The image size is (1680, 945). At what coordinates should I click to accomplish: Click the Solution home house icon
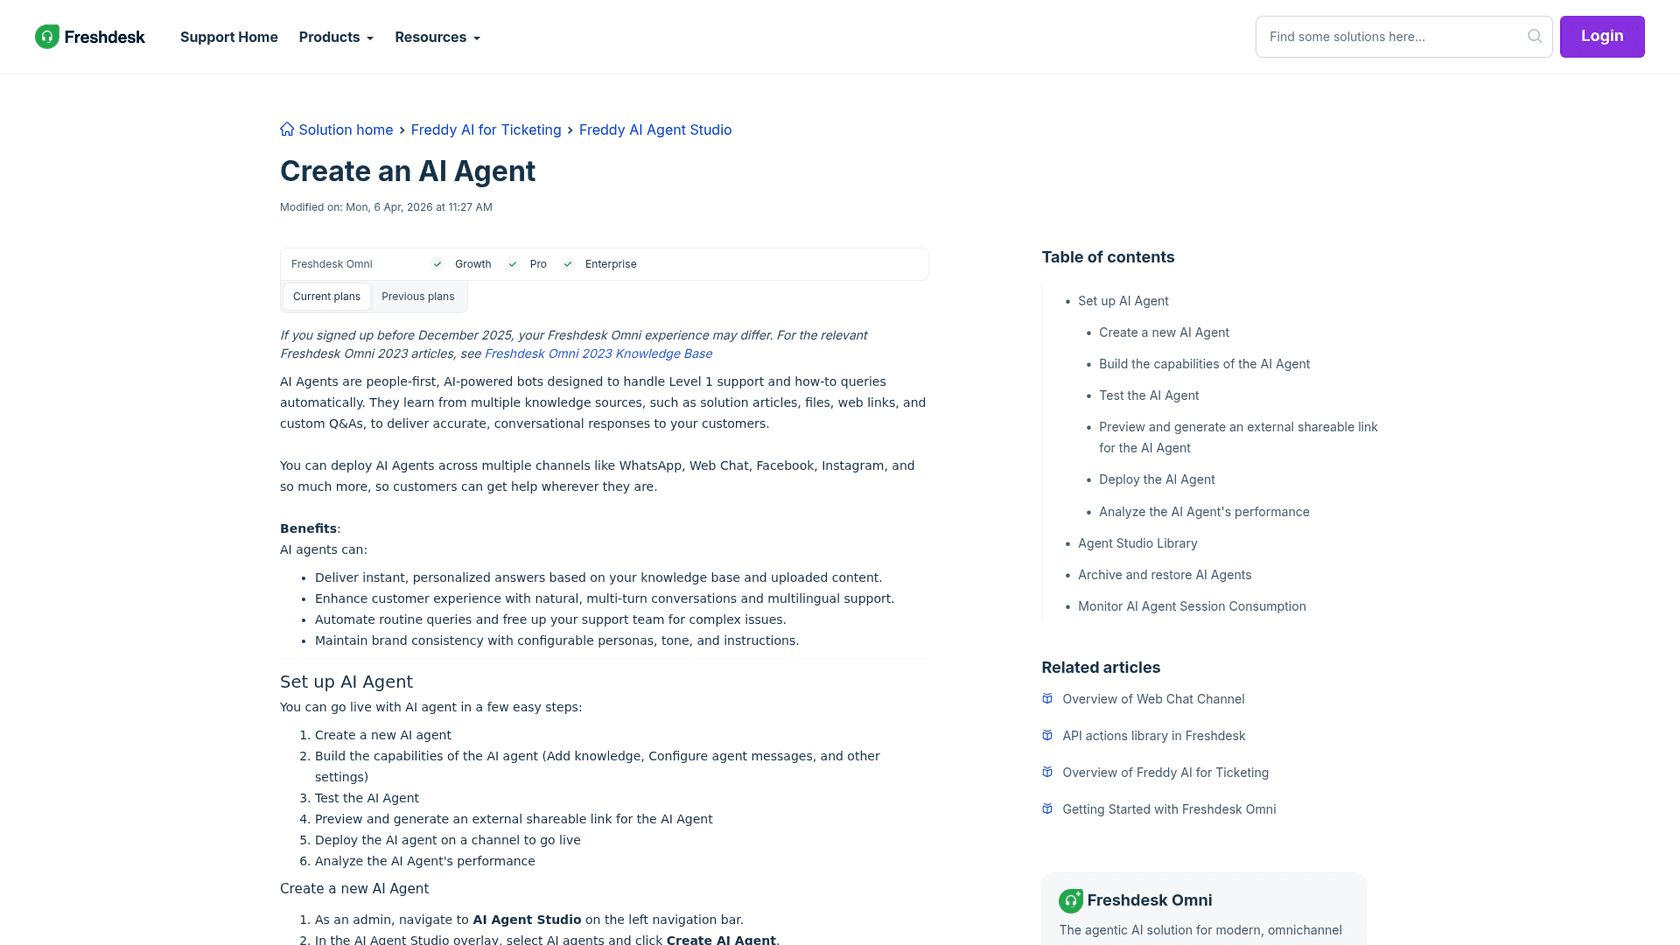(x=287, y=129)
